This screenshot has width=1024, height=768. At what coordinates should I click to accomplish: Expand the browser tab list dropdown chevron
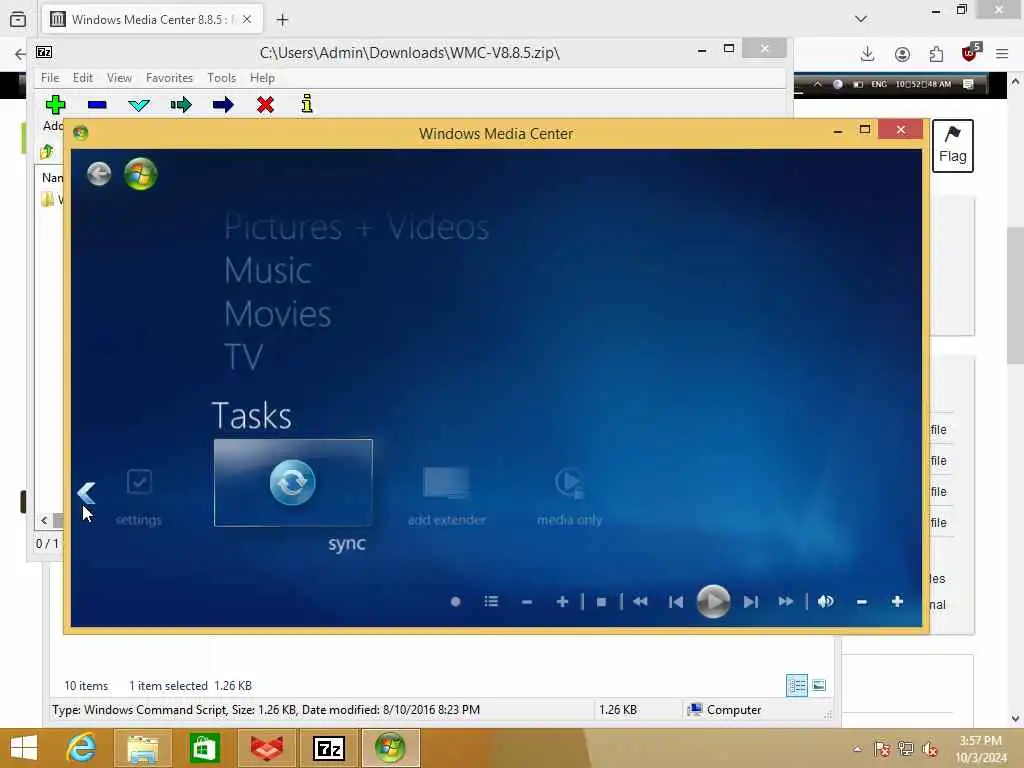(861, 19)
